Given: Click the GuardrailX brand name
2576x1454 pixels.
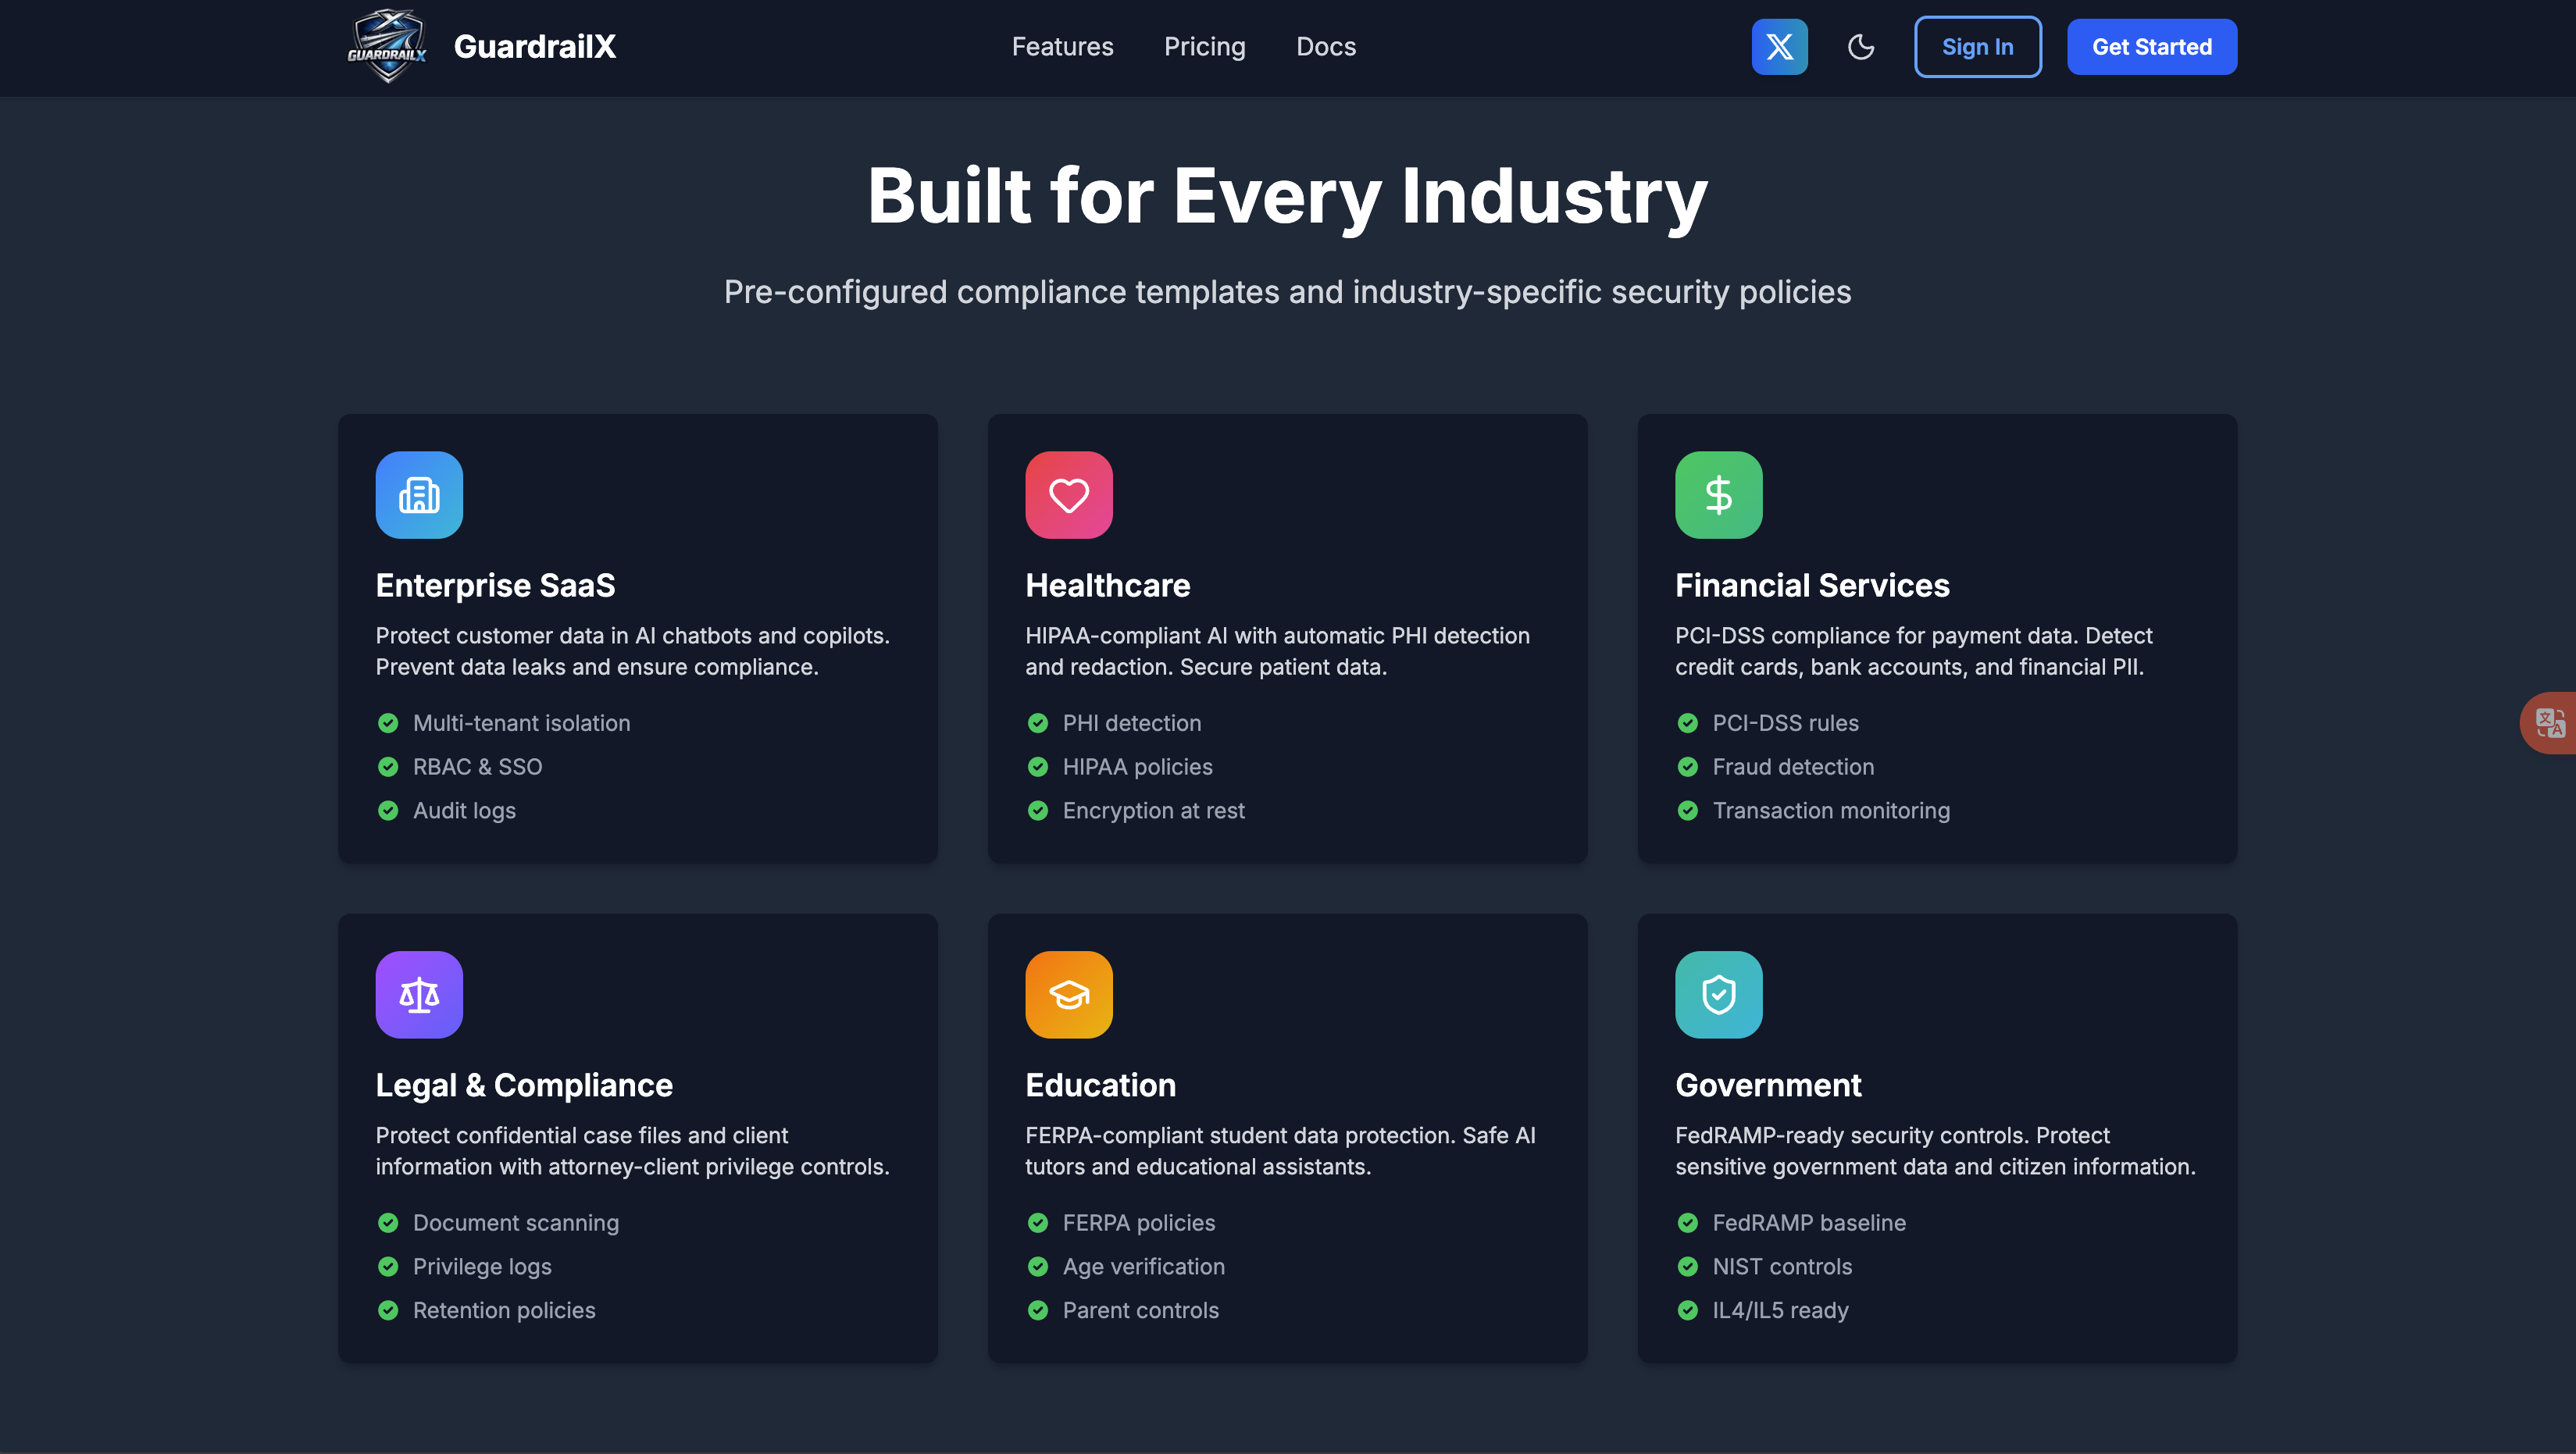Looking at the screenshot, I should click(535, 46).
